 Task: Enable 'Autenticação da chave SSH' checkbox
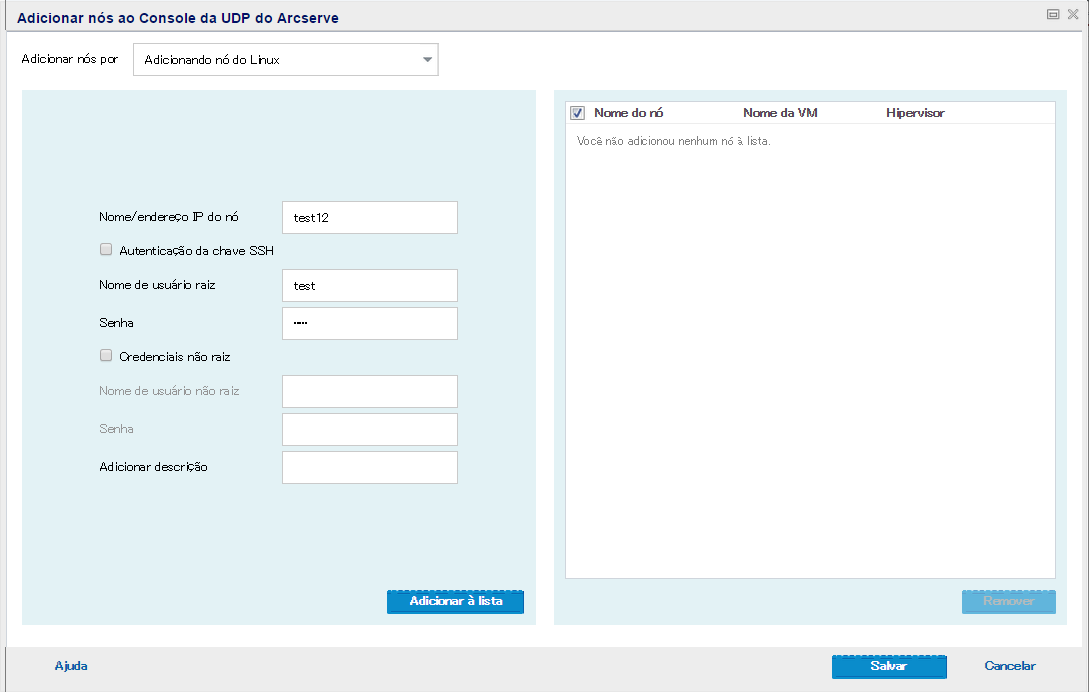(x=106, y=250)
